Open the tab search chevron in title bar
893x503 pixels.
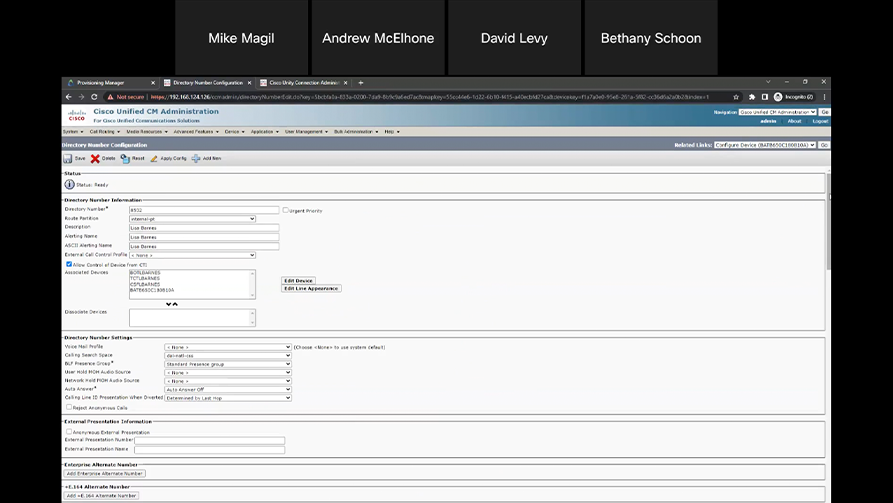coord(768,82)
